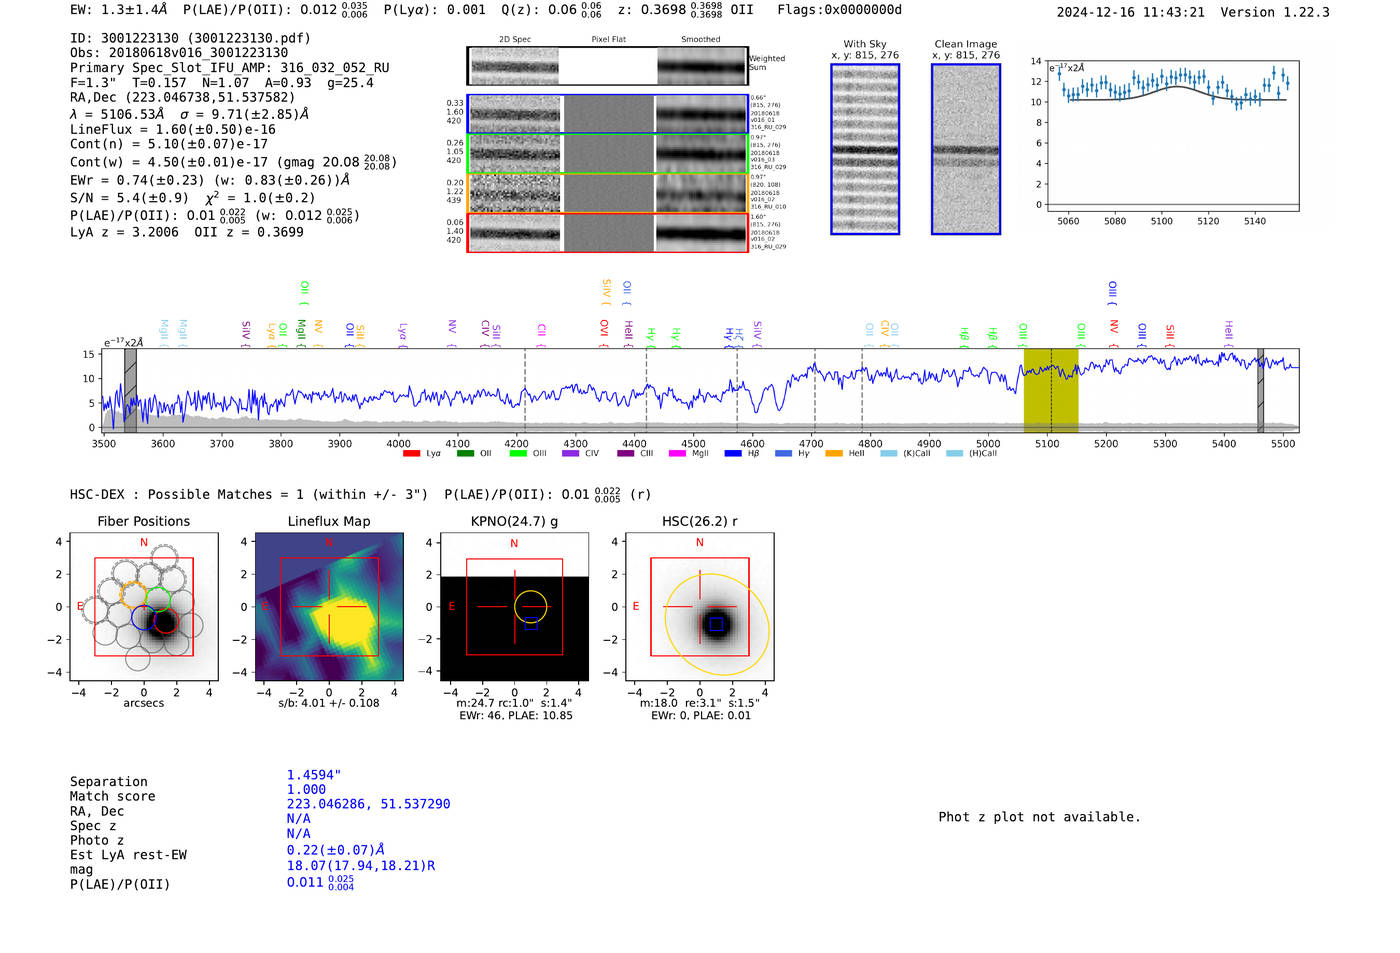Click the OIII lime legend swatch
This screenshot has width=1400, height=953.
(518, 454)
